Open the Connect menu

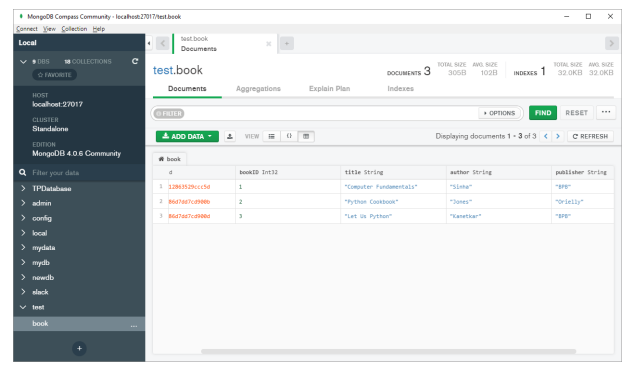pyautogui.click(x=27, y=29)
